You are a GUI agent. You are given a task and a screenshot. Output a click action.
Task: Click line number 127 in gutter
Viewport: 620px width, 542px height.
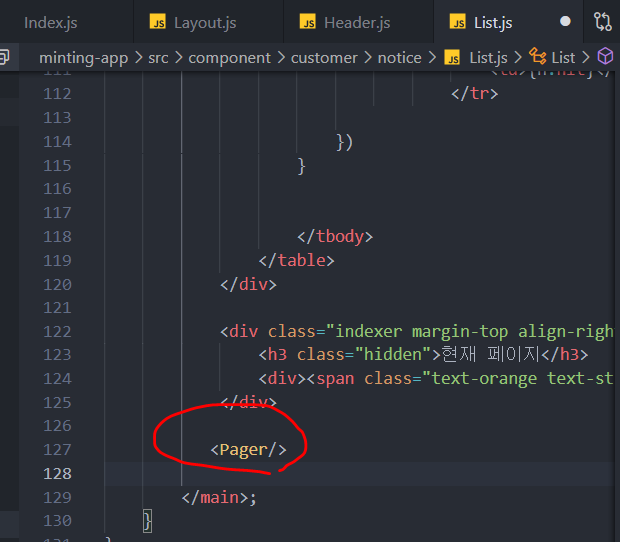coord(57,450)
